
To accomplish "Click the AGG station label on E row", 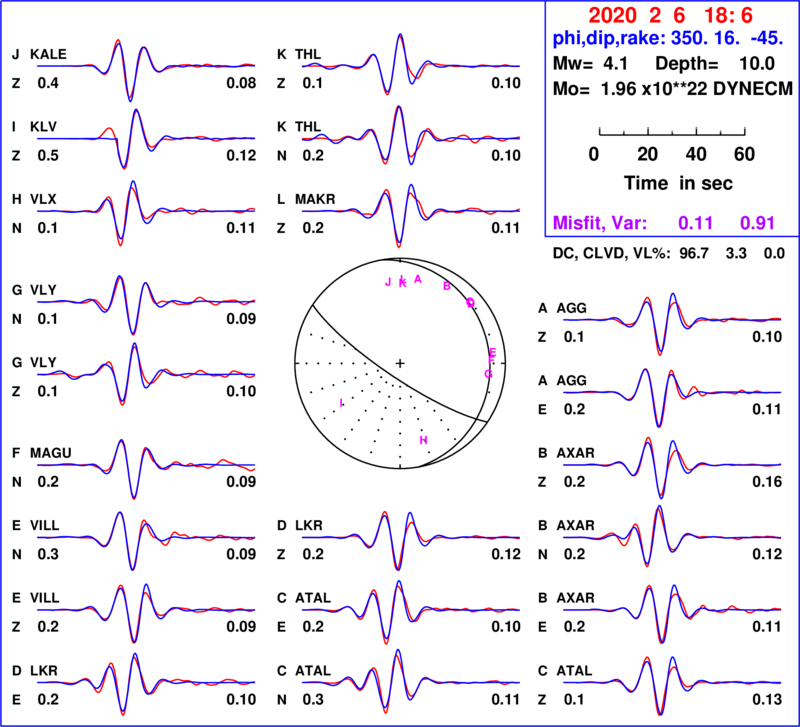I will click(x=571, y=381).
